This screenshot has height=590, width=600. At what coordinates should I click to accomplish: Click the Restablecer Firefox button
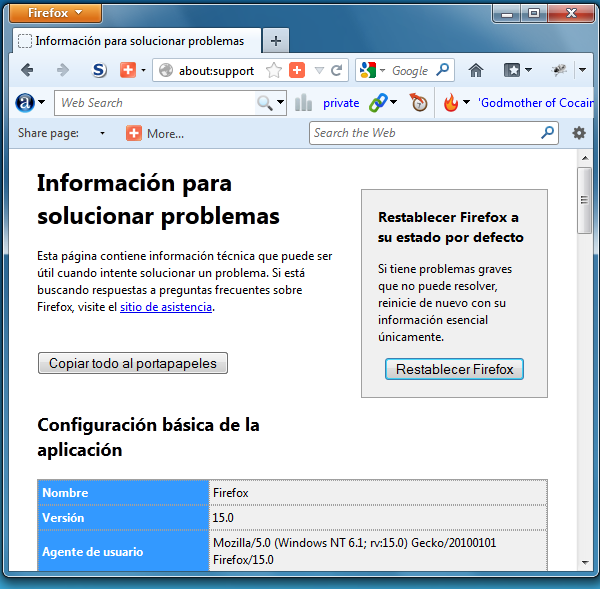coord(454,369)
